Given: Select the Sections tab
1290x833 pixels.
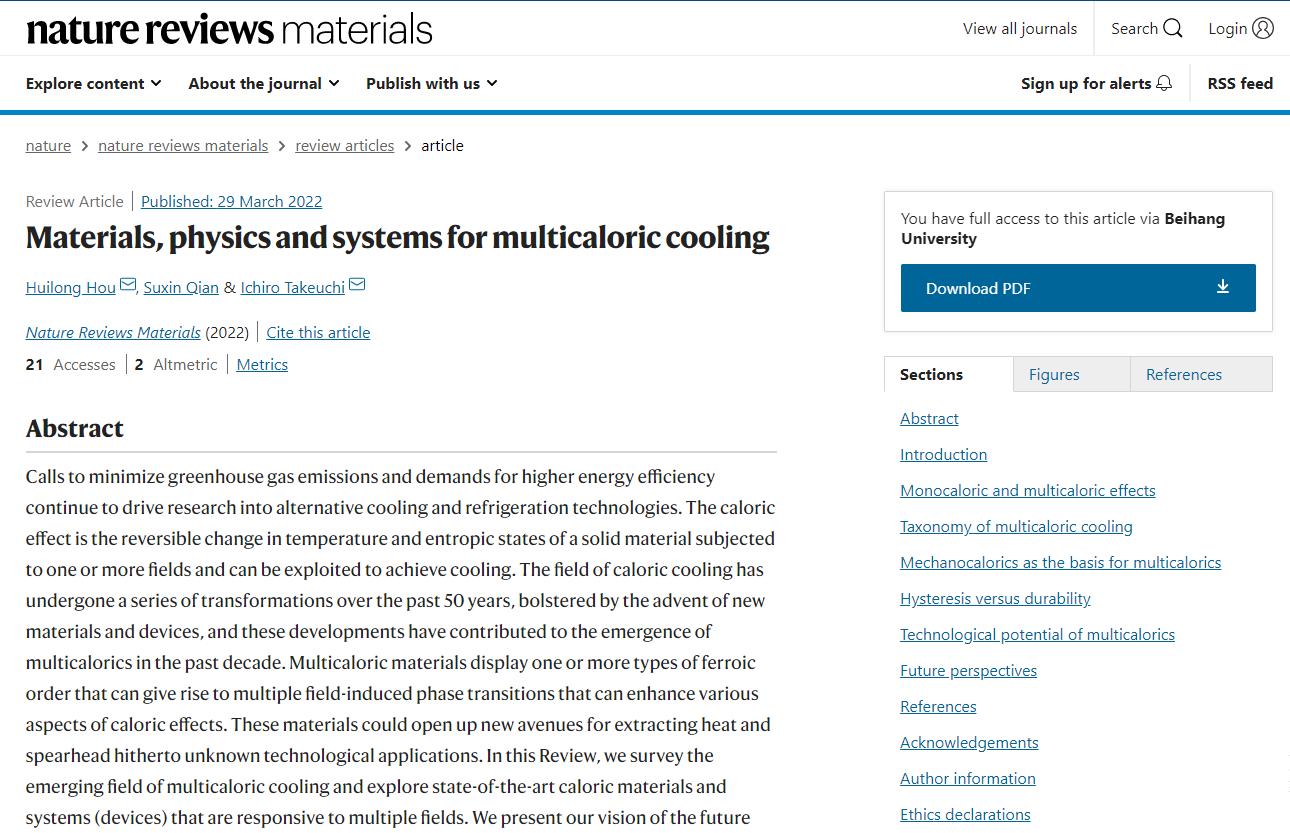Looking at the screenshot, I should pos(931,374).
